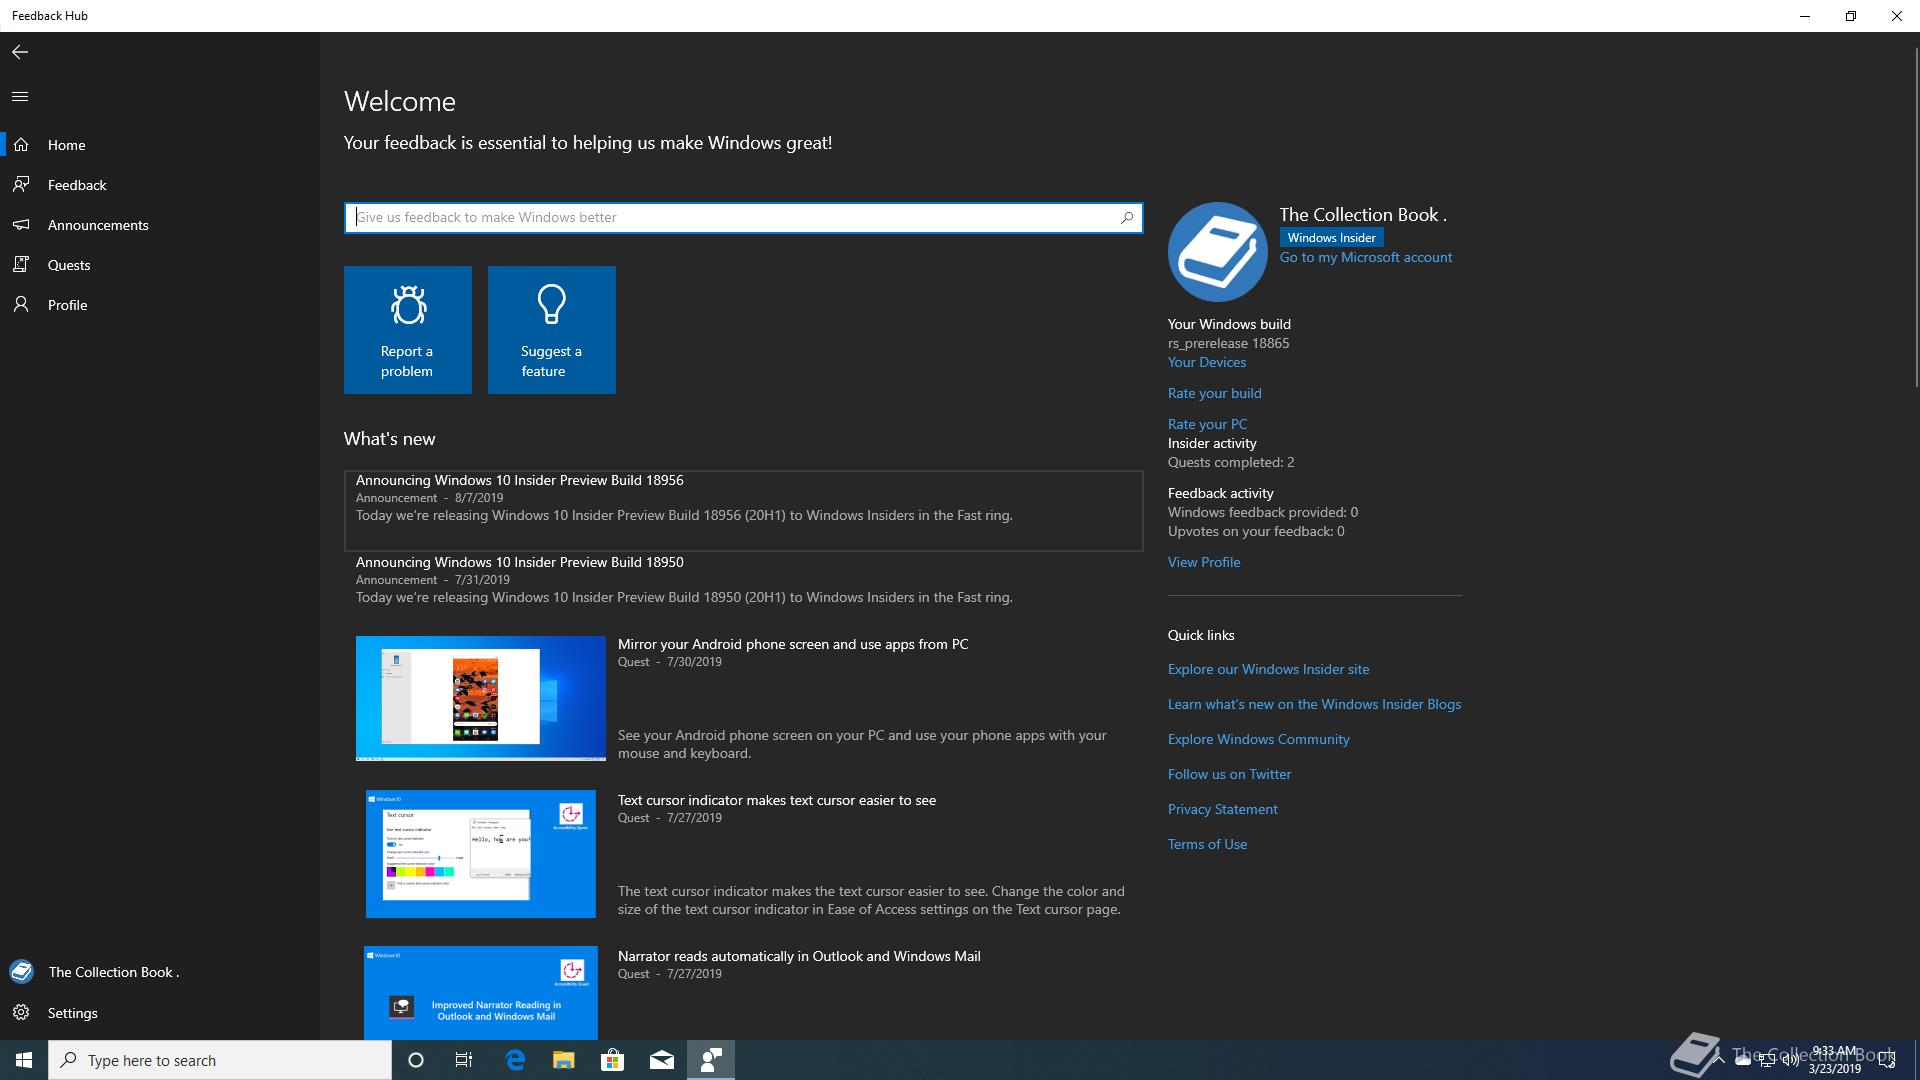Launch Microsoft Edge from taskbar
1920x1080 pixels.
[516, 1060]
